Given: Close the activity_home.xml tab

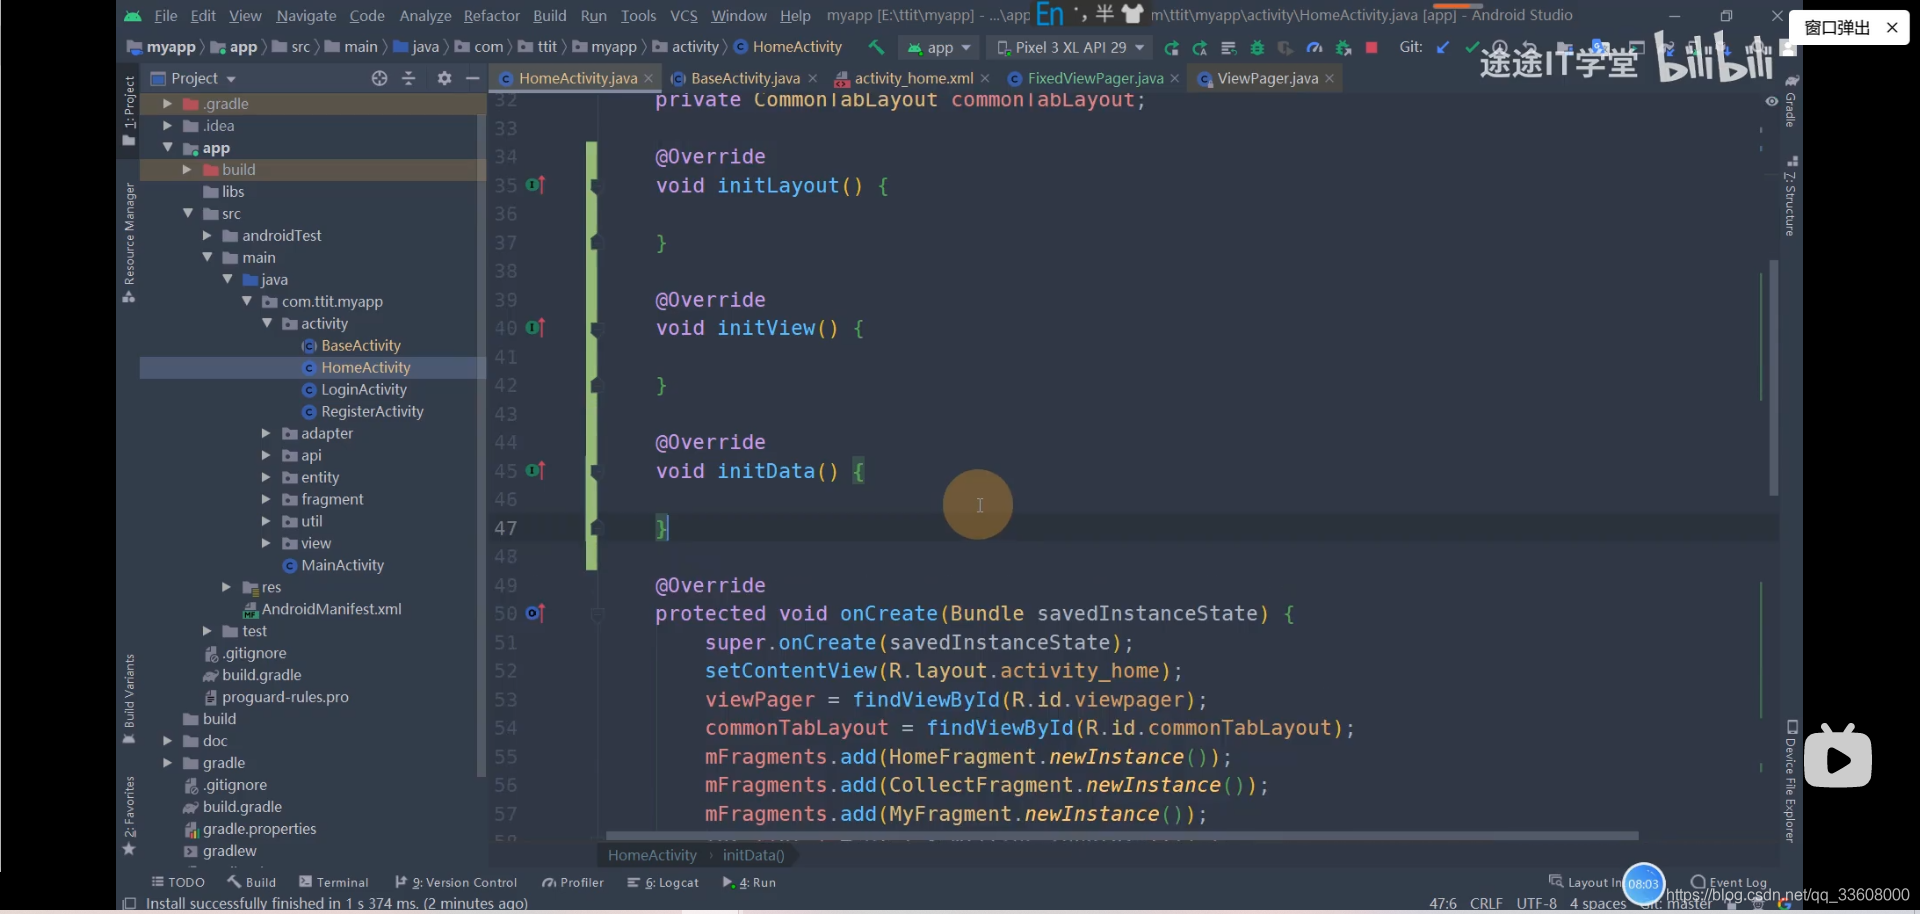Looking at the screenshot, I should (985, 78).
